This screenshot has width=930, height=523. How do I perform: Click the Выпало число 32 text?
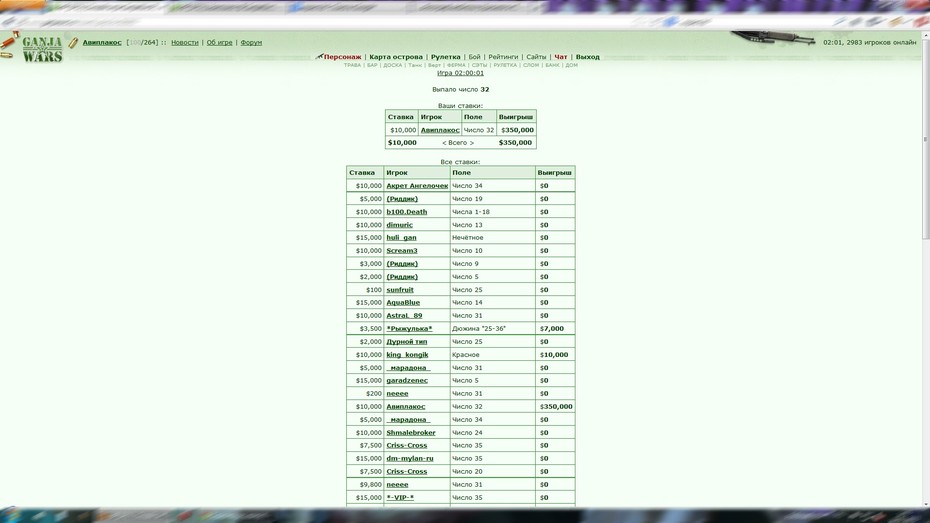pyautogui.click(x=460, y=90)
